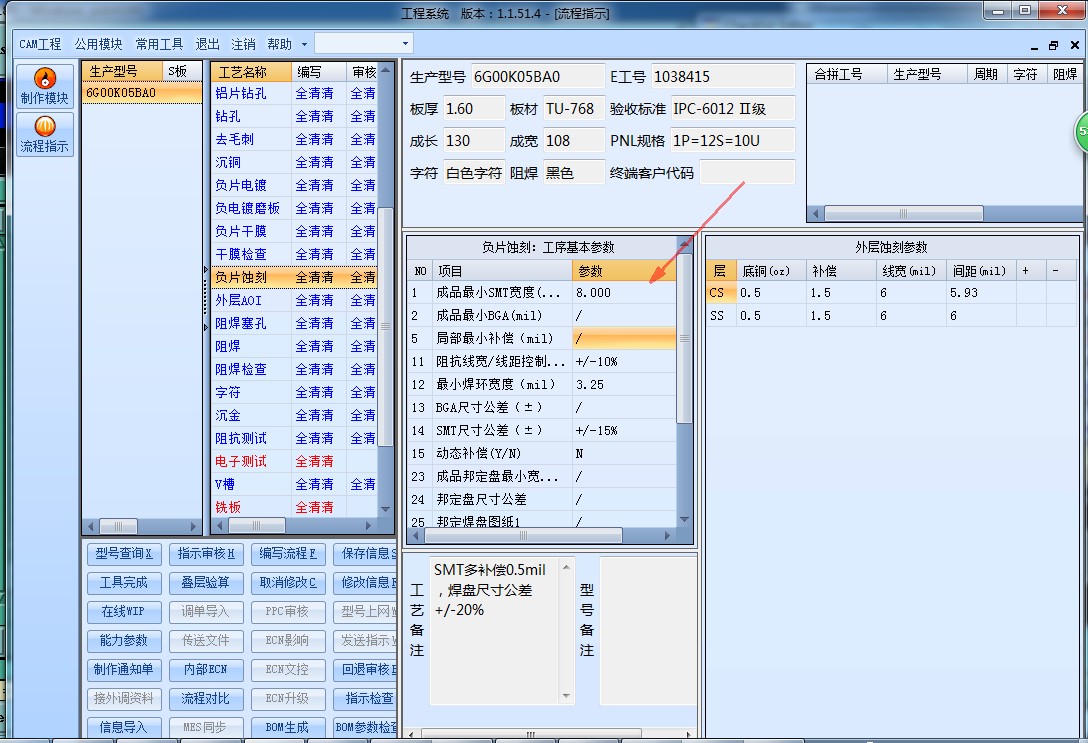Select the 电子测试 process row
Screen dimensions: 1088x743
click(294, 461)
